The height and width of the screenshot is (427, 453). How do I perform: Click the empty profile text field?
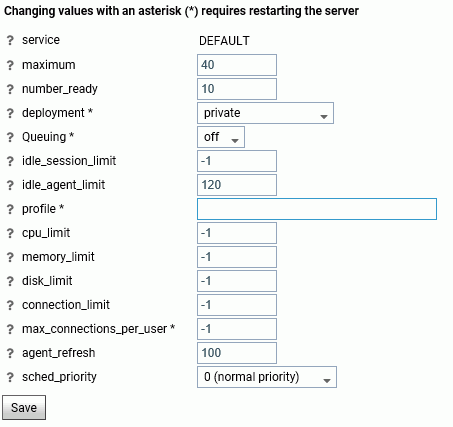click(x=317, y=209)
